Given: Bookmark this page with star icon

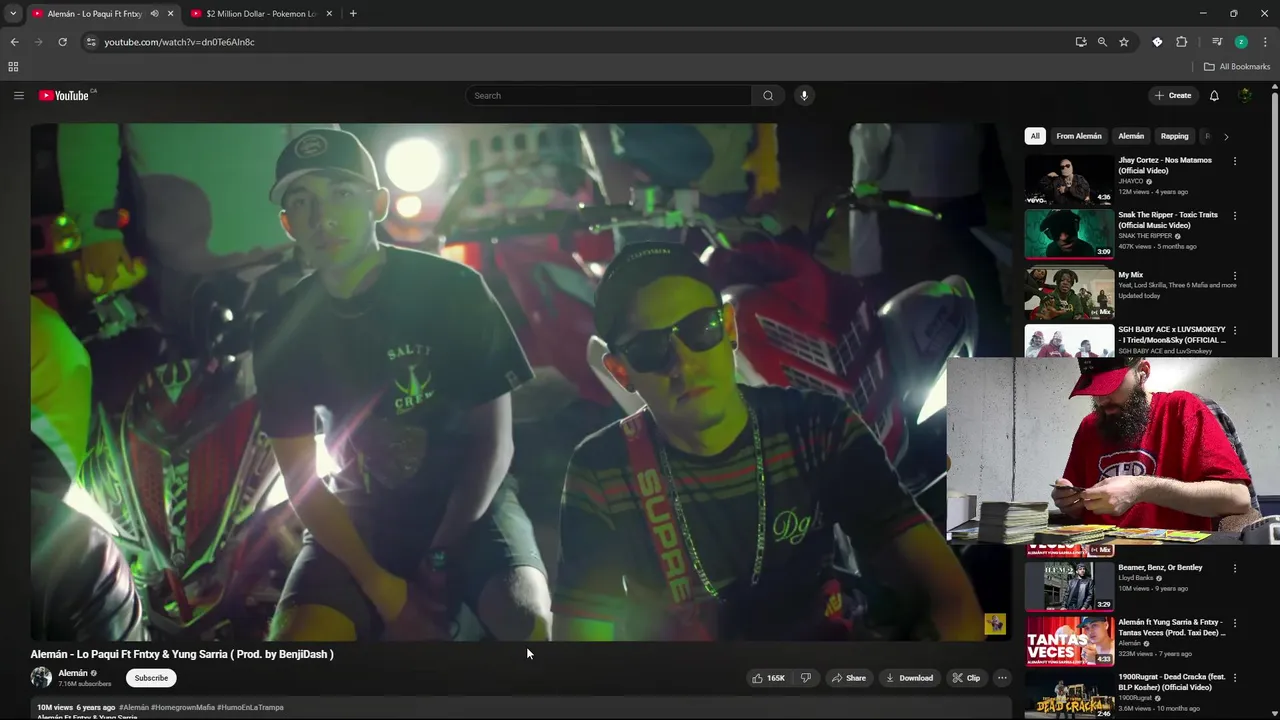Looking at the screenshot, I should [x=1124, y=42].
